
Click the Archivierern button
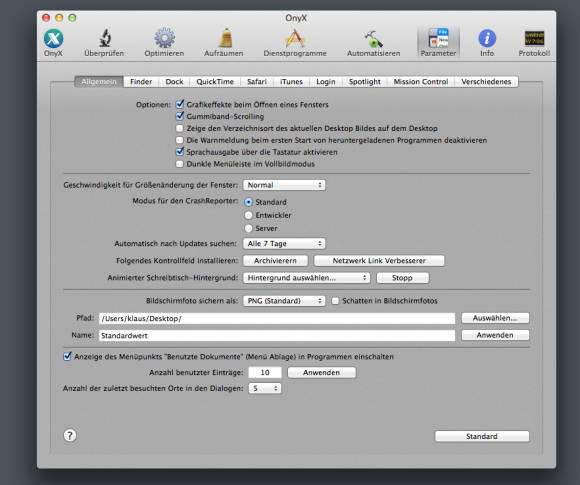[275, 261]
